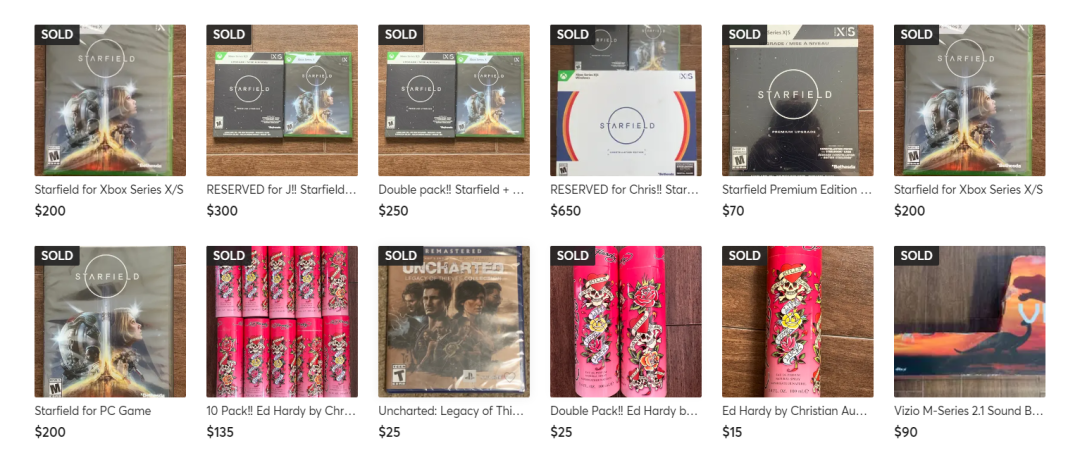
Task: View the Starfield for PC Game image
Action: tap(110, 322)
